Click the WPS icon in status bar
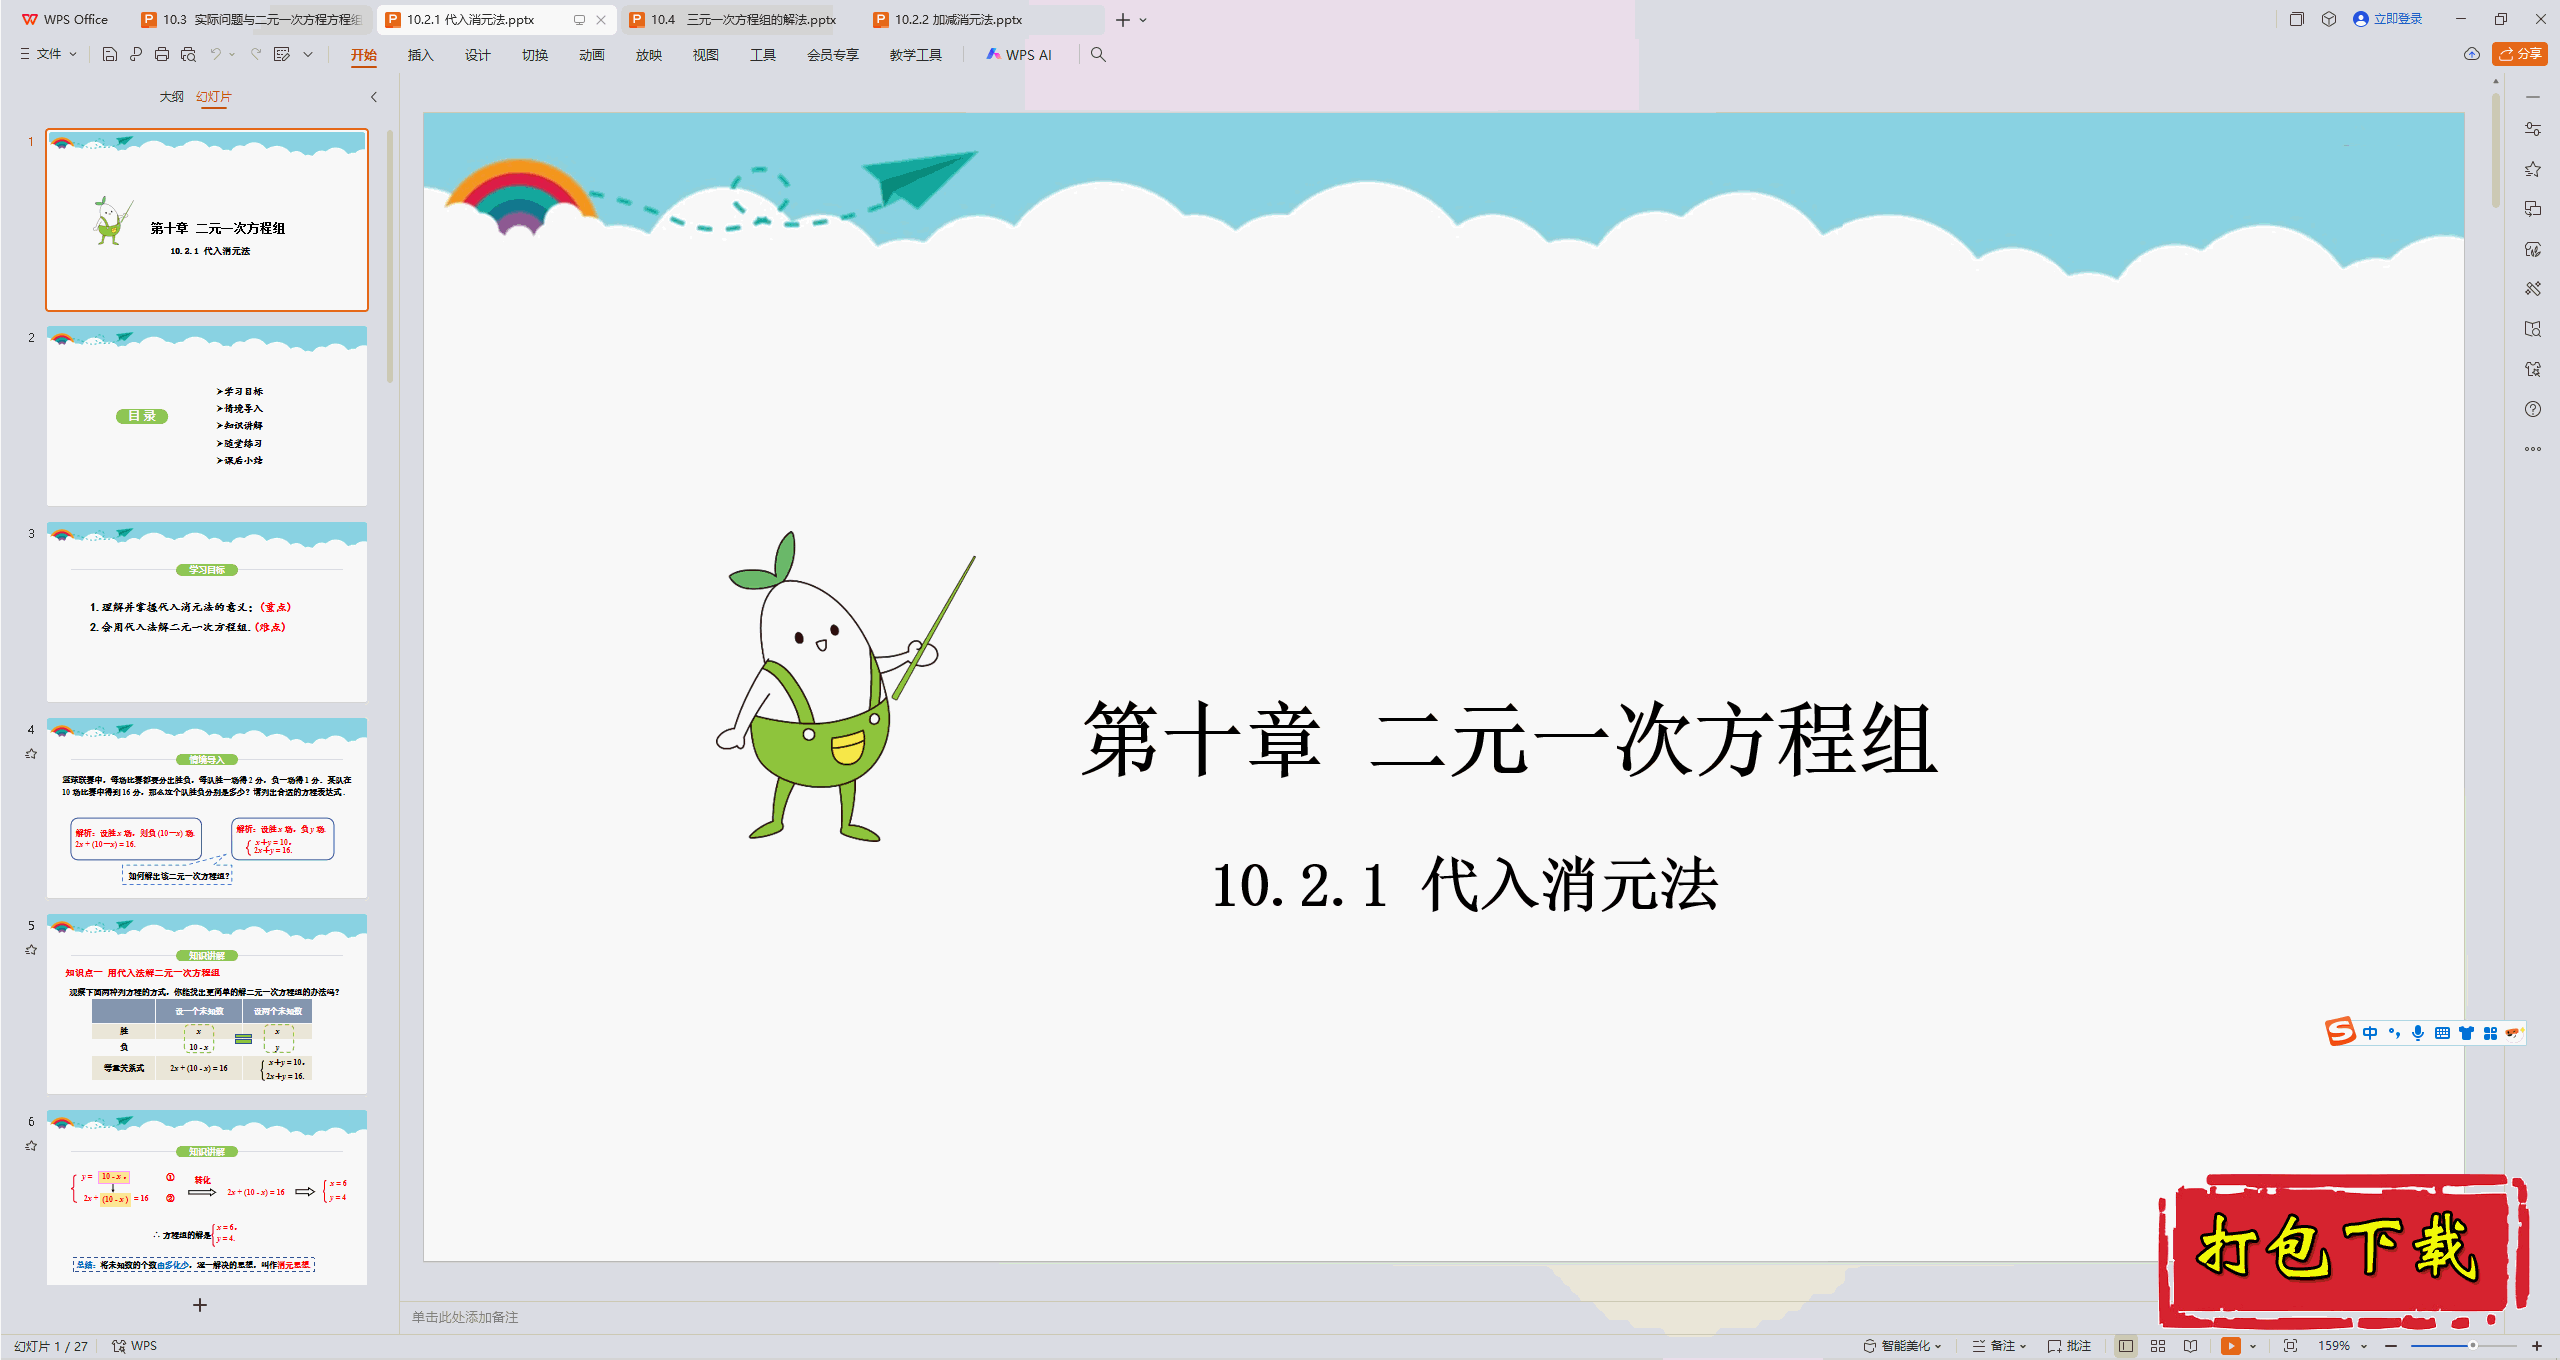The width and height of the screenshot is (2560, 1360). click(134, 1346)
